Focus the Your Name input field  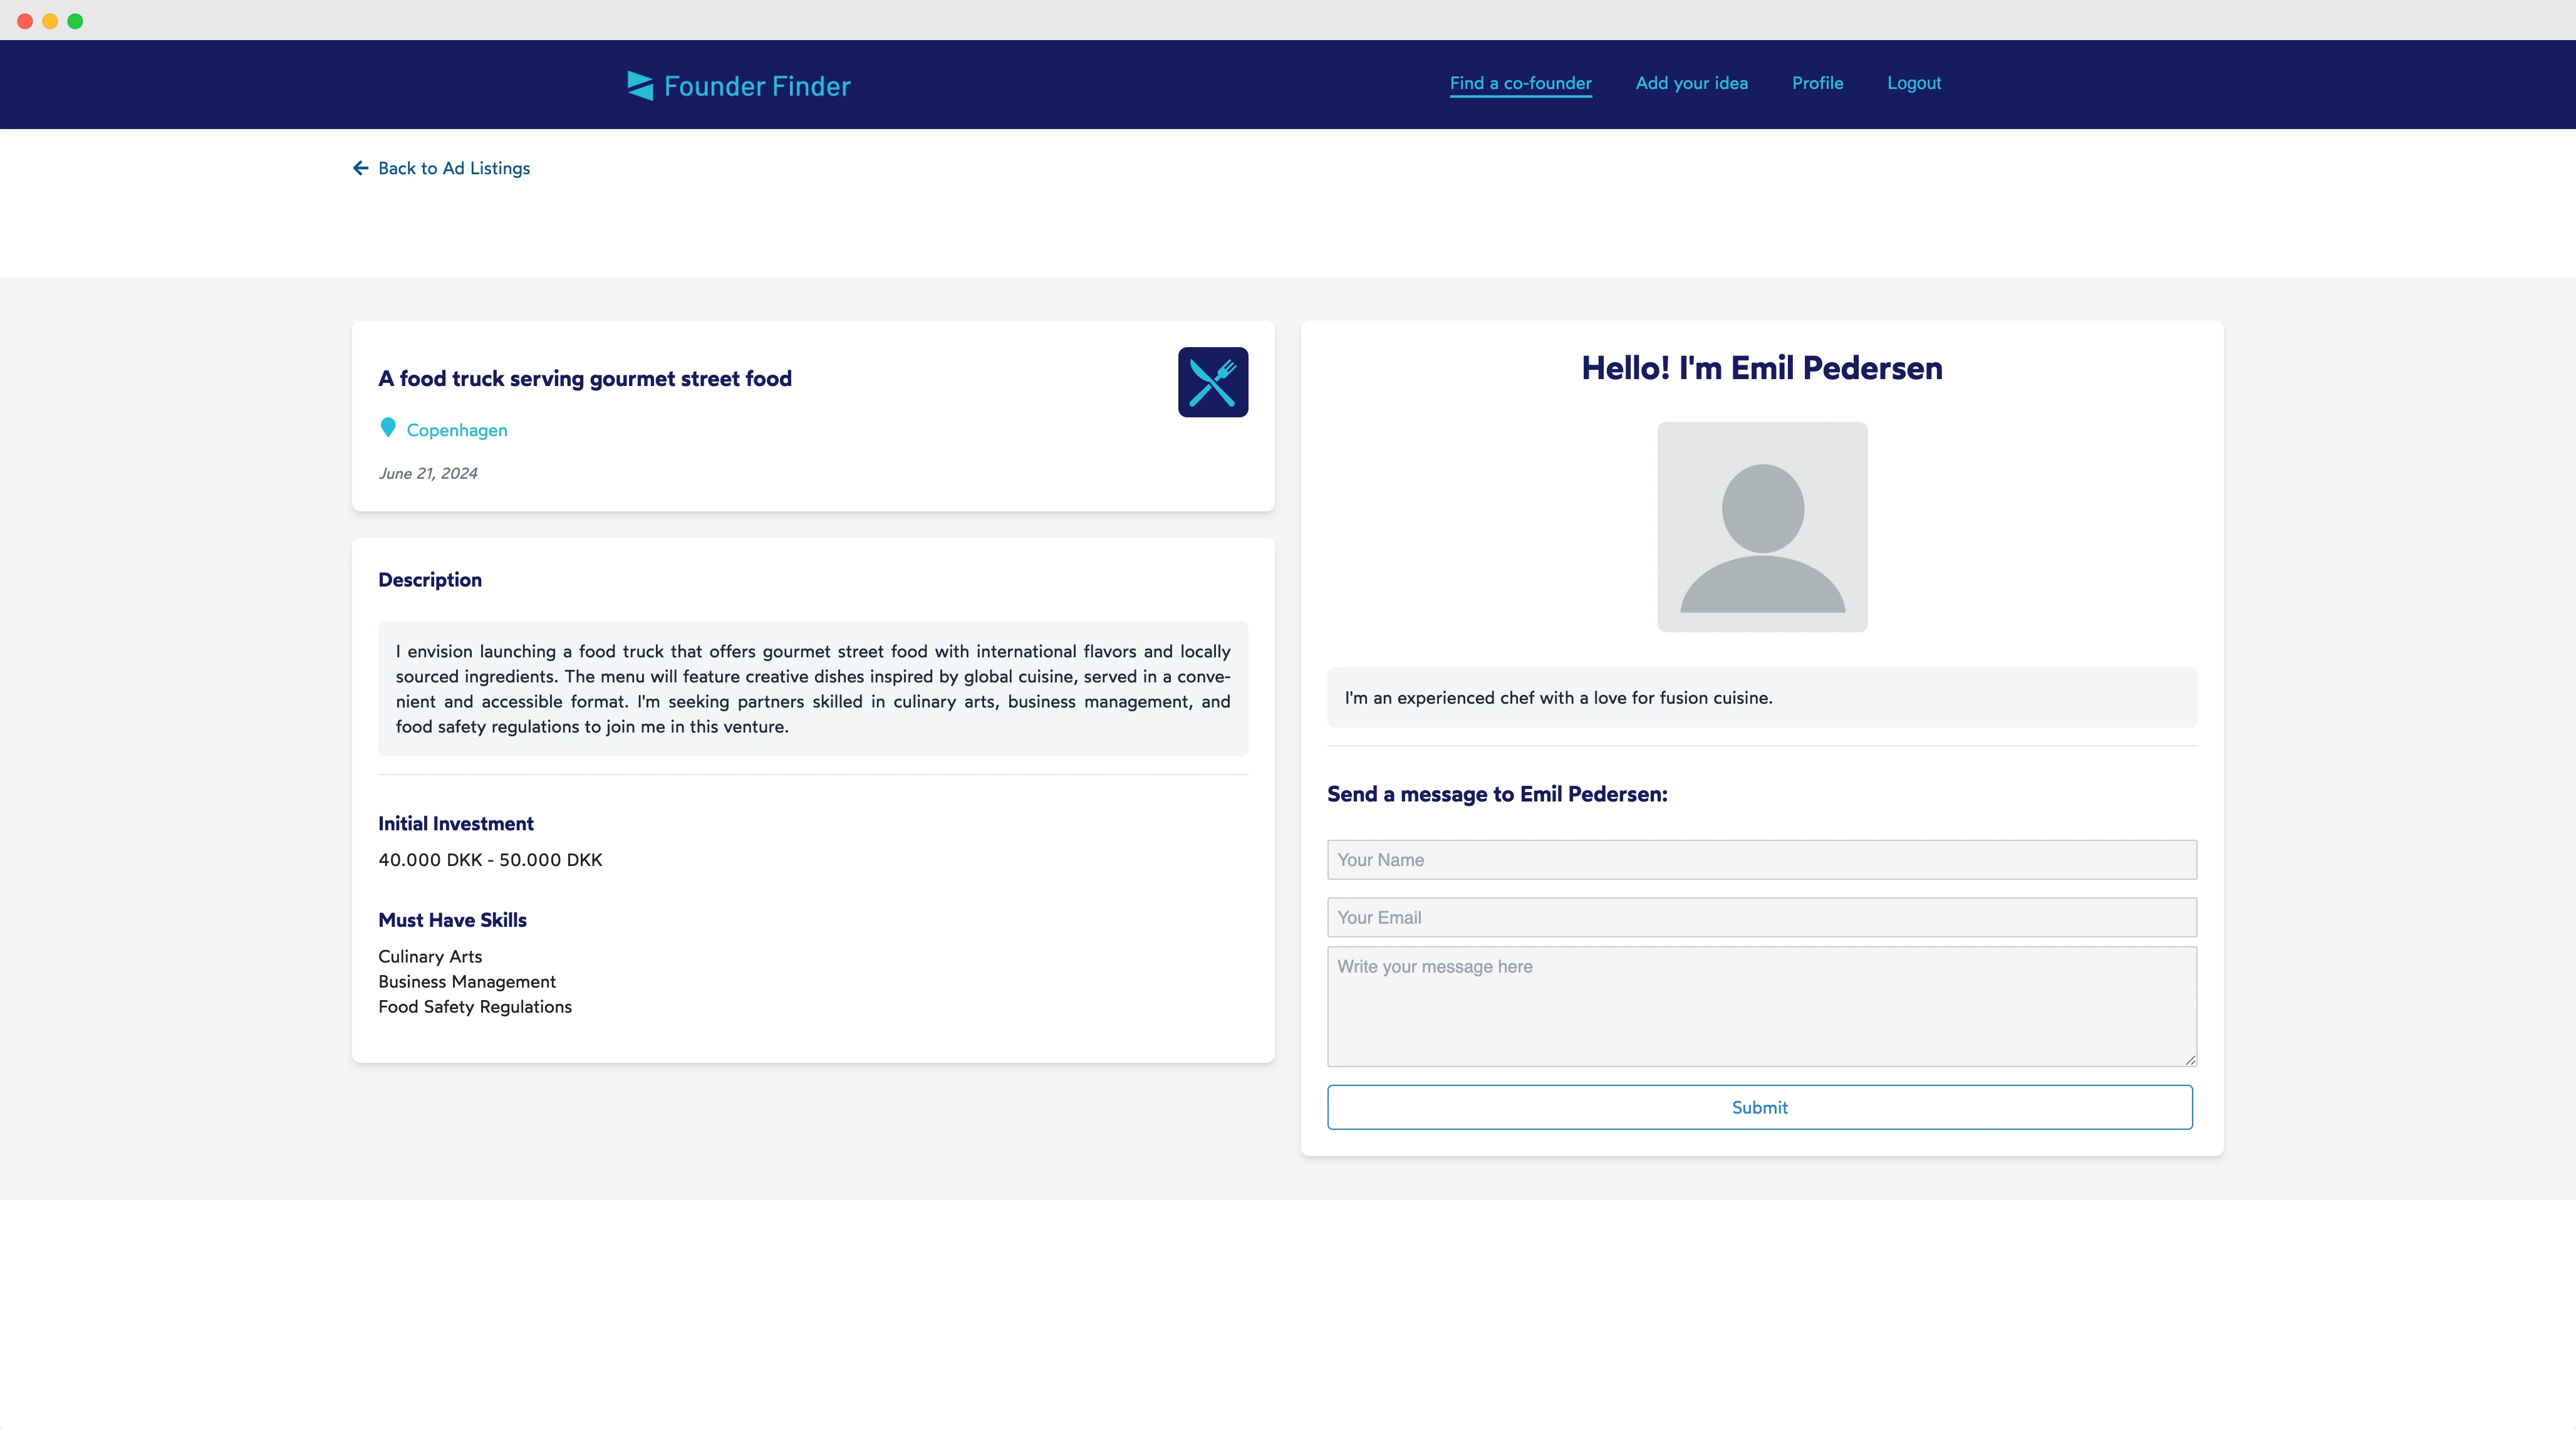[1761, 860]
